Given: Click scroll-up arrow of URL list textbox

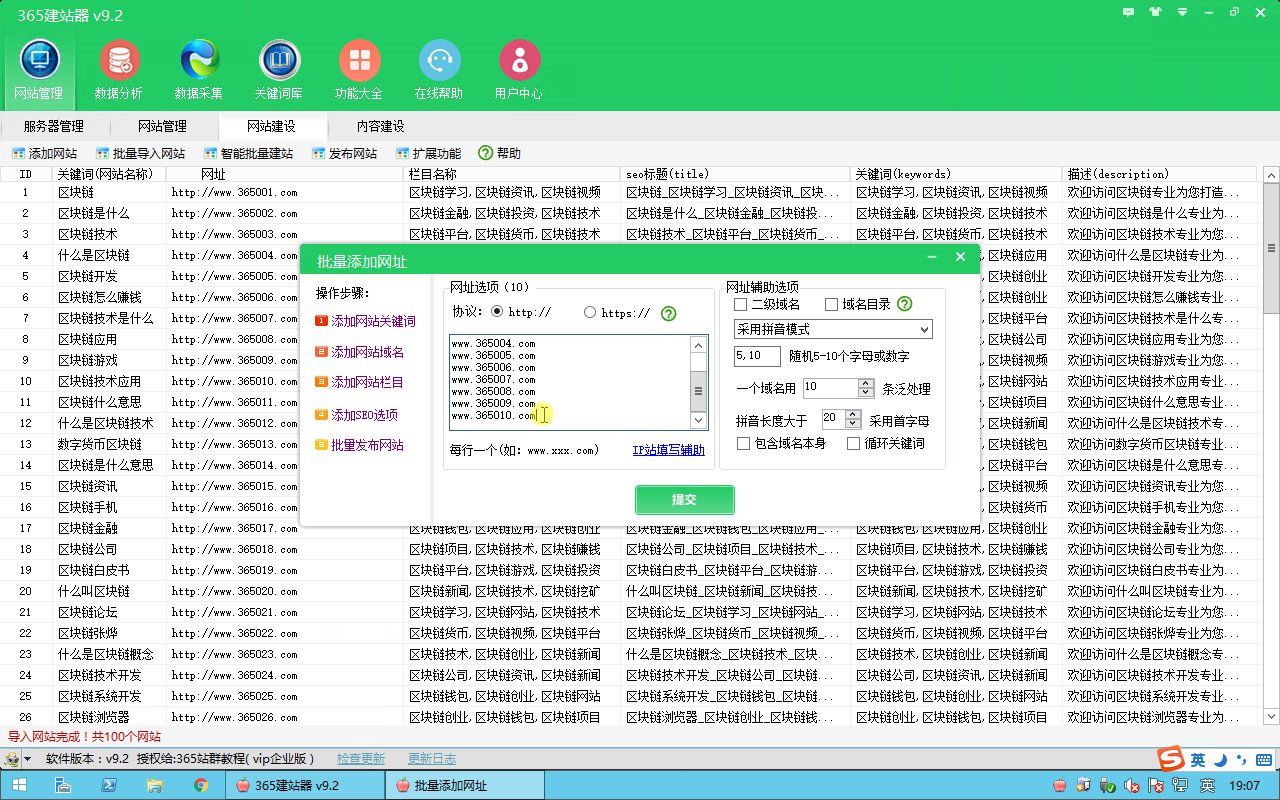Looking at the screenshot, I should 699,344.
